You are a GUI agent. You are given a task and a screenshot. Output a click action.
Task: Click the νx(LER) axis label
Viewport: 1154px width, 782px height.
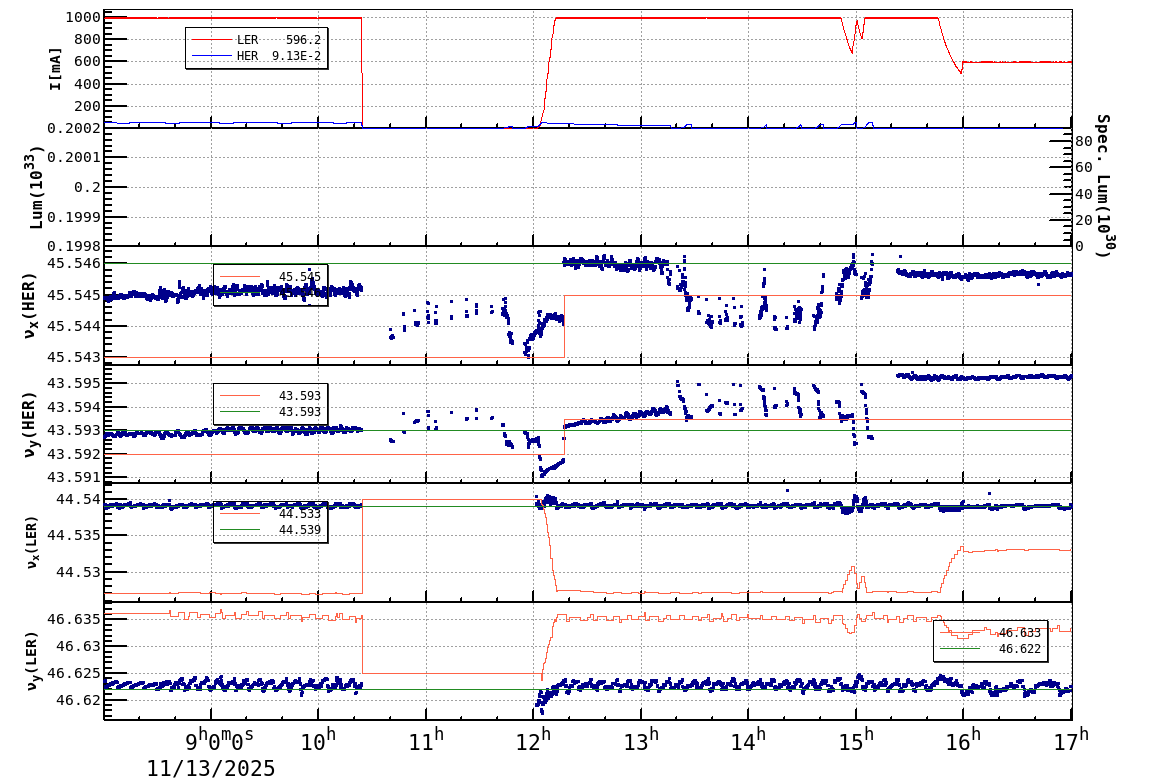(x=31, y=543)
